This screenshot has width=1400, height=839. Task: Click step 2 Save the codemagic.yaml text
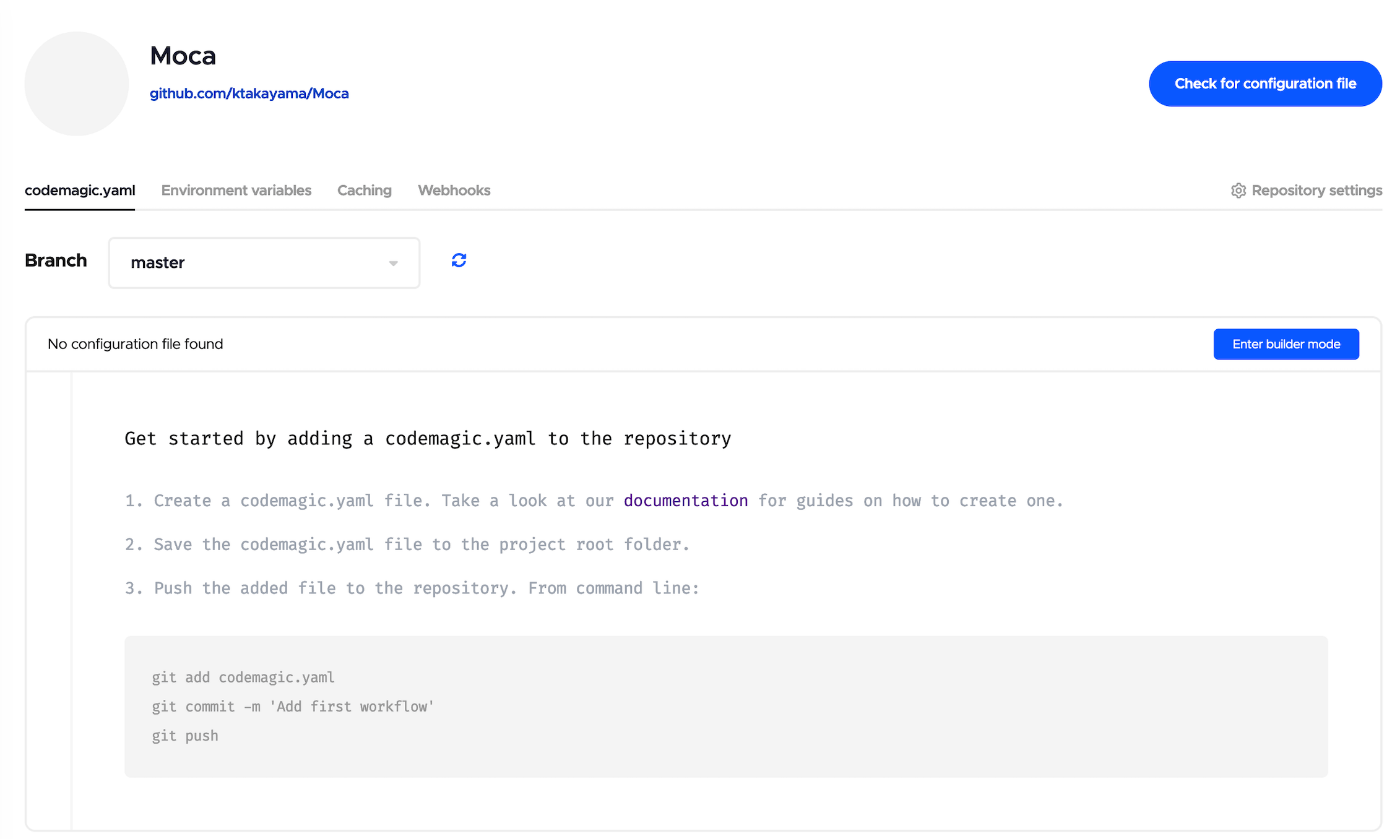(408, 544)
